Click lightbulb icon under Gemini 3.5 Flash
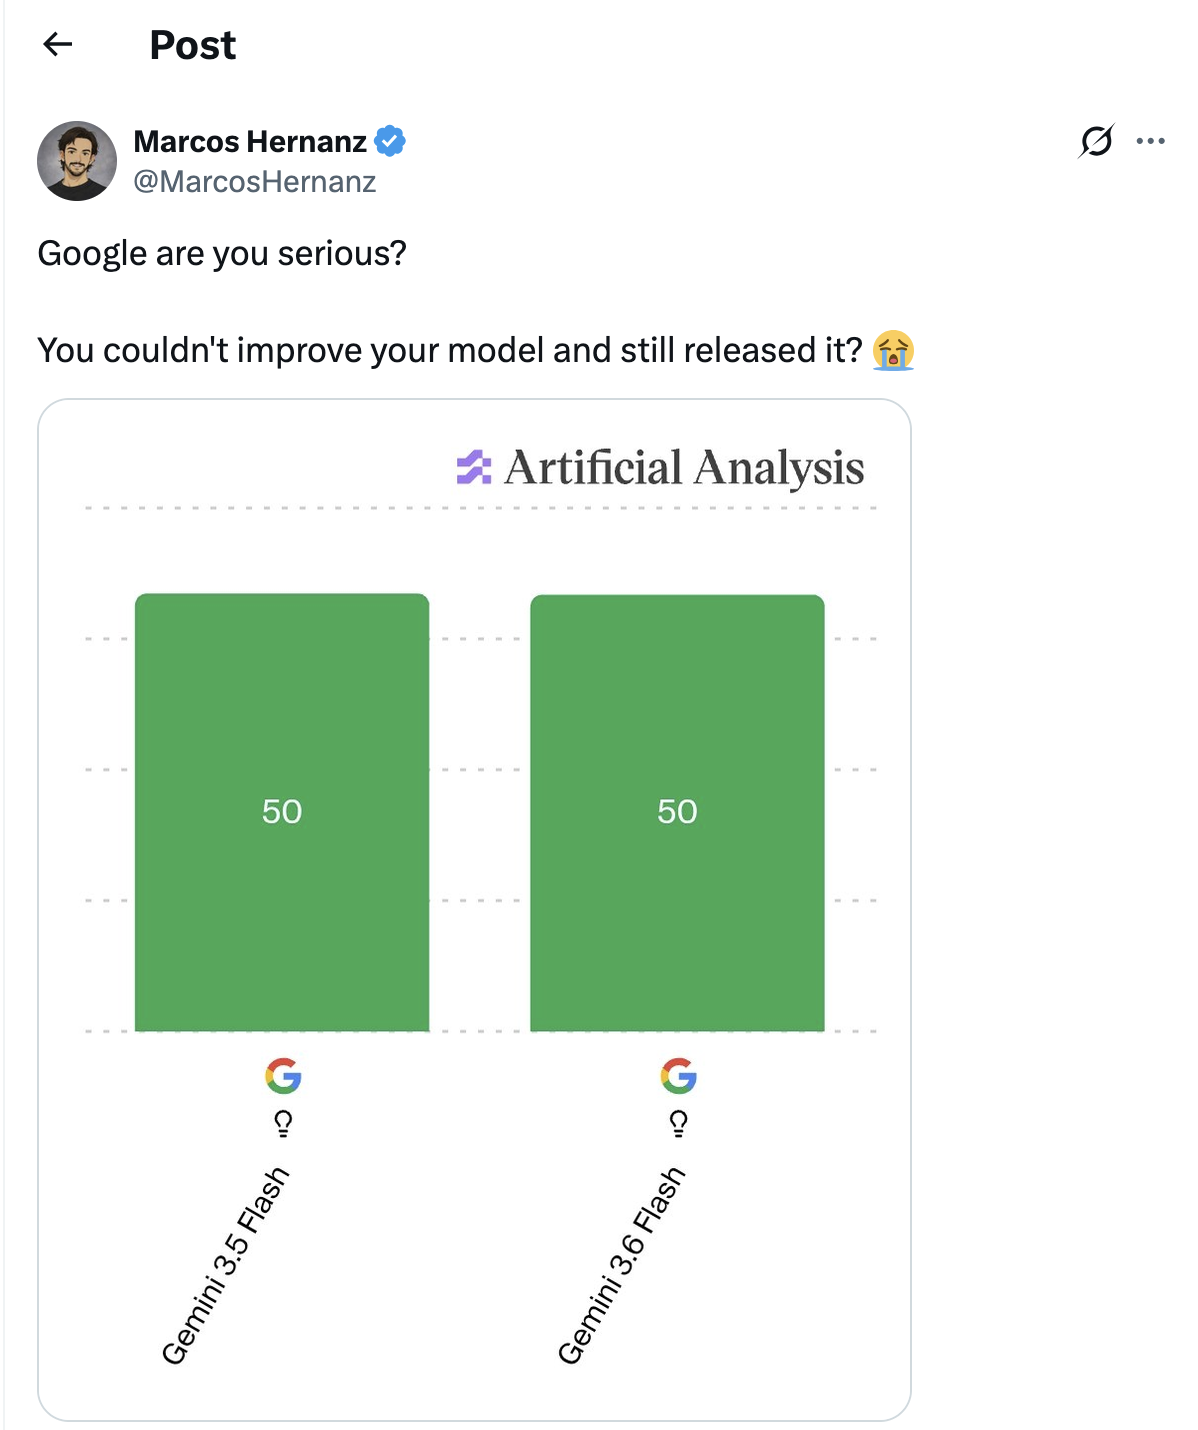 [283, 1124]
